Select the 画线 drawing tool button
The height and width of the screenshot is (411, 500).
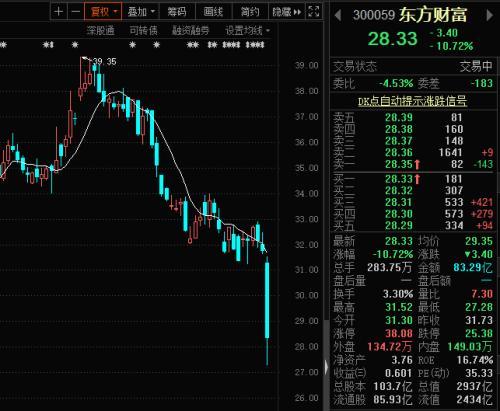point(213,12)
